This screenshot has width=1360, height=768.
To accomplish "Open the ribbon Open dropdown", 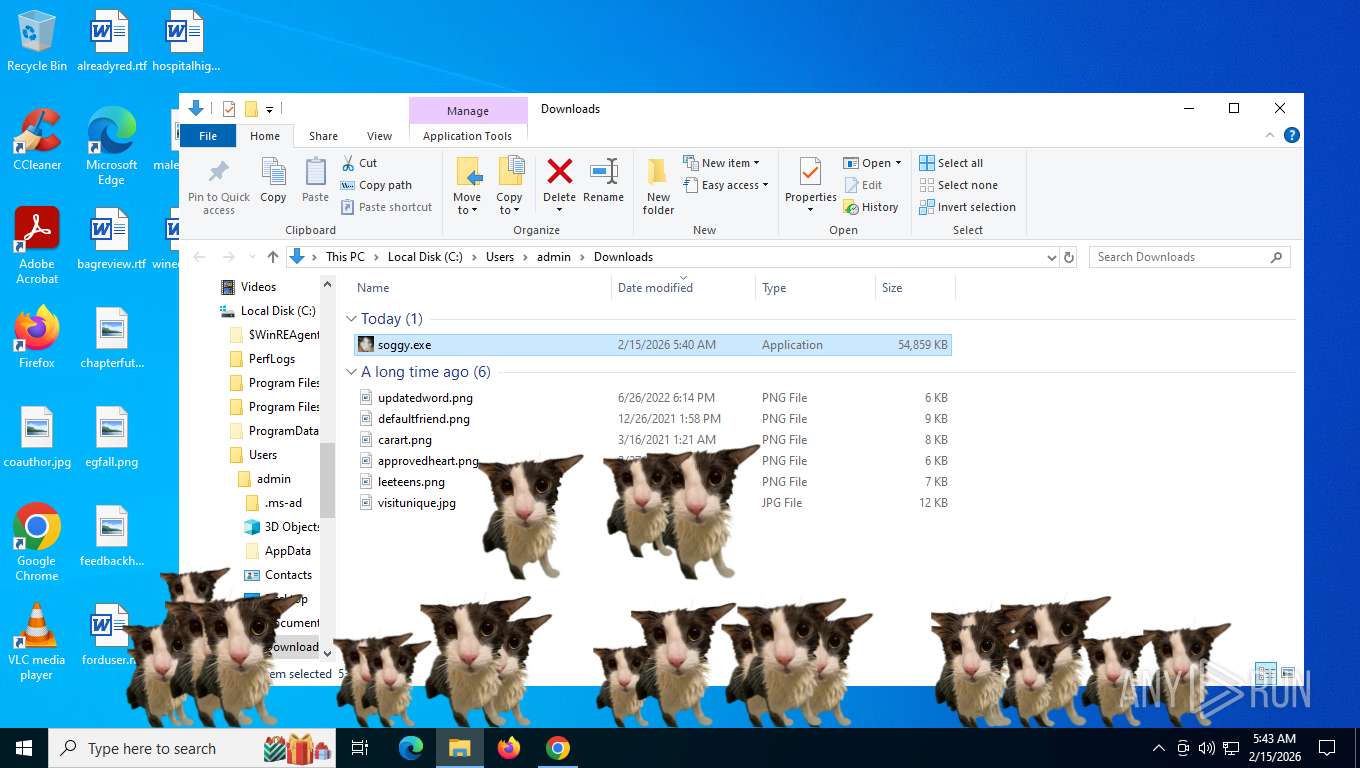I will pos(872,163).
